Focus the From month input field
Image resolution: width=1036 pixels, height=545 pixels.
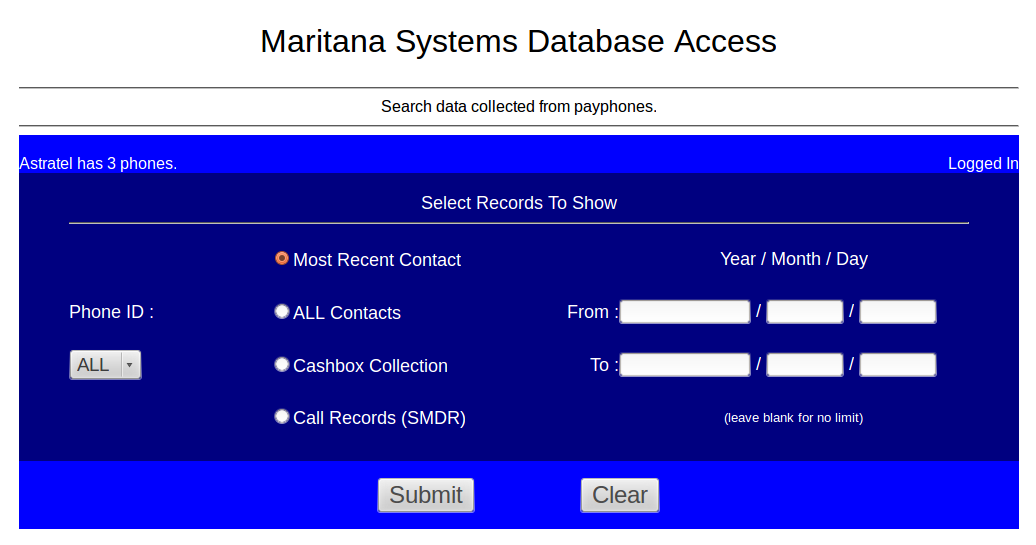(x=804, y=312)
